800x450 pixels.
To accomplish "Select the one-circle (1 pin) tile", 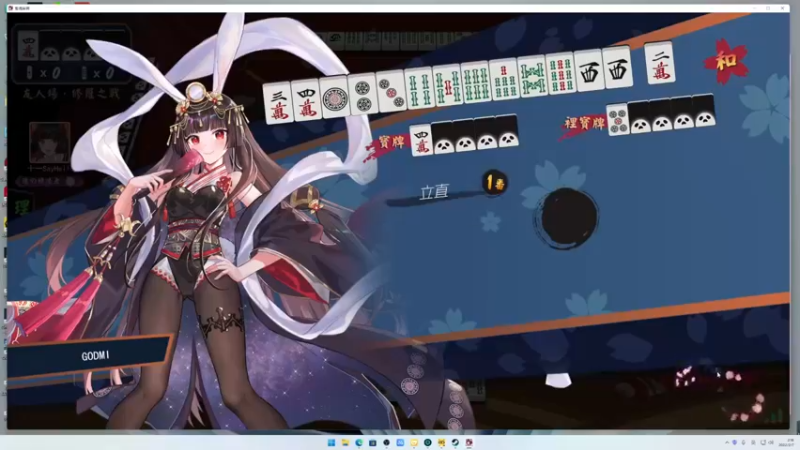I will (335, 97).
